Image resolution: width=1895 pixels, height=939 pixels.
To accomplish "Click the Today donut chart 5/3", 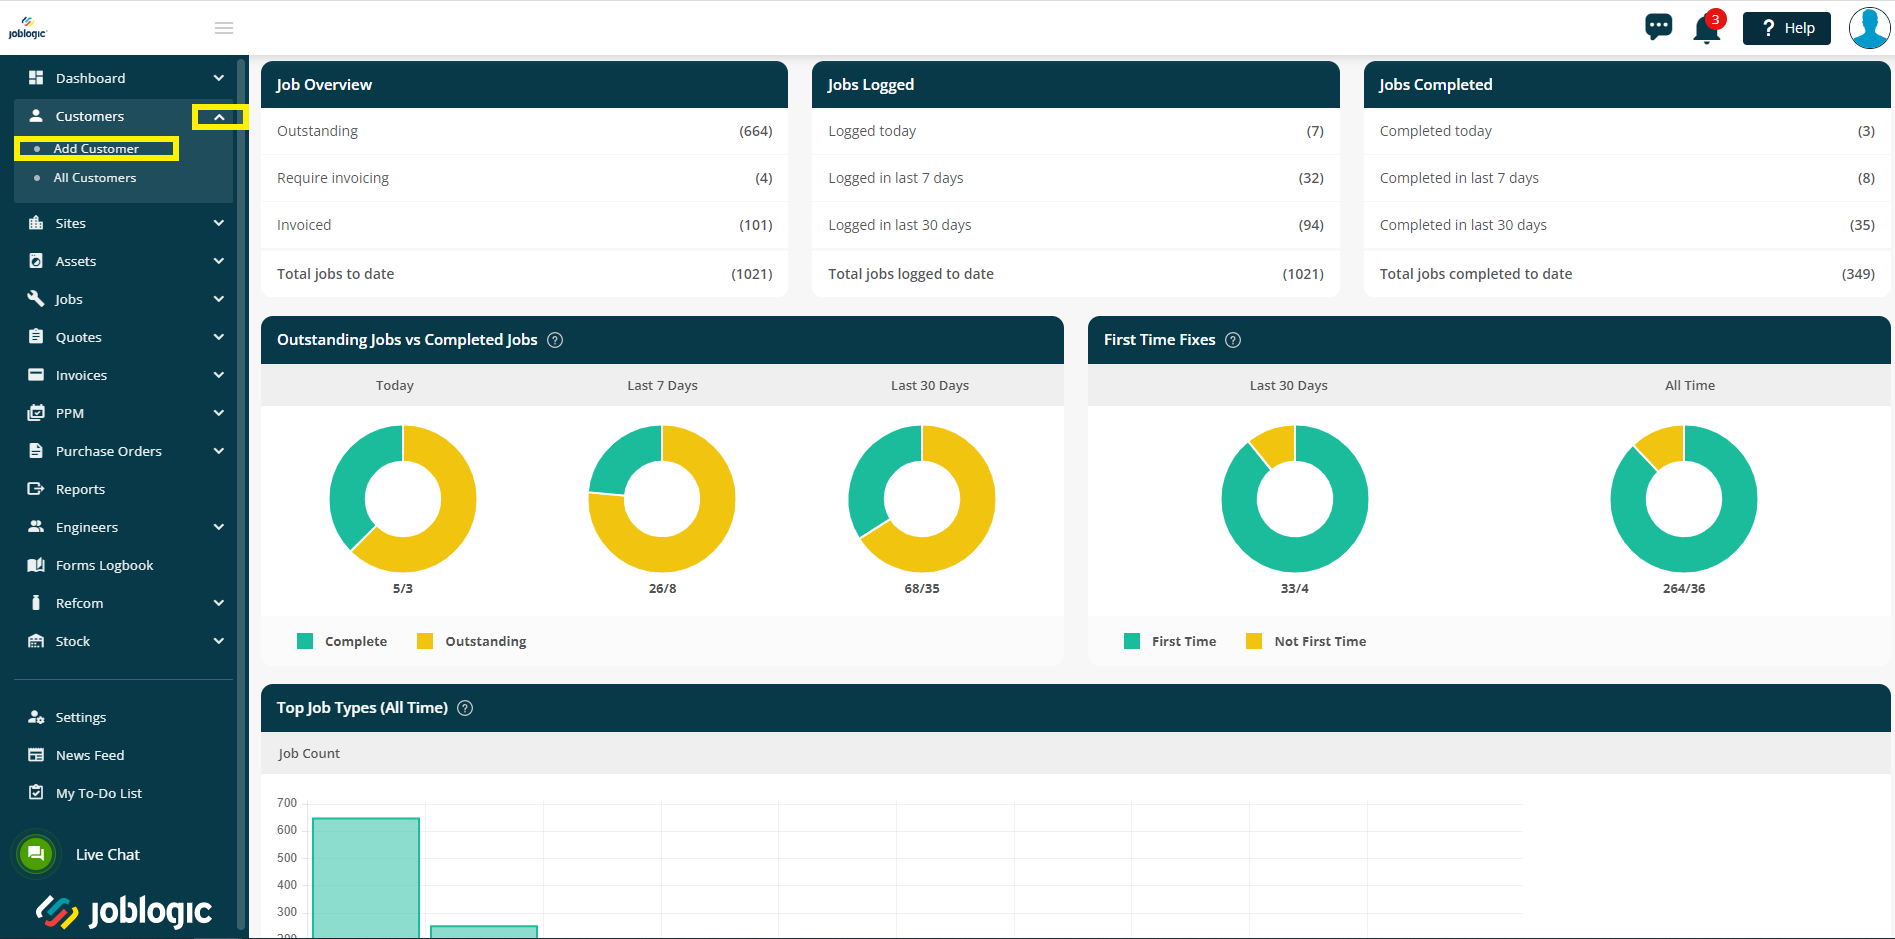I will click(x=403, y=499).
